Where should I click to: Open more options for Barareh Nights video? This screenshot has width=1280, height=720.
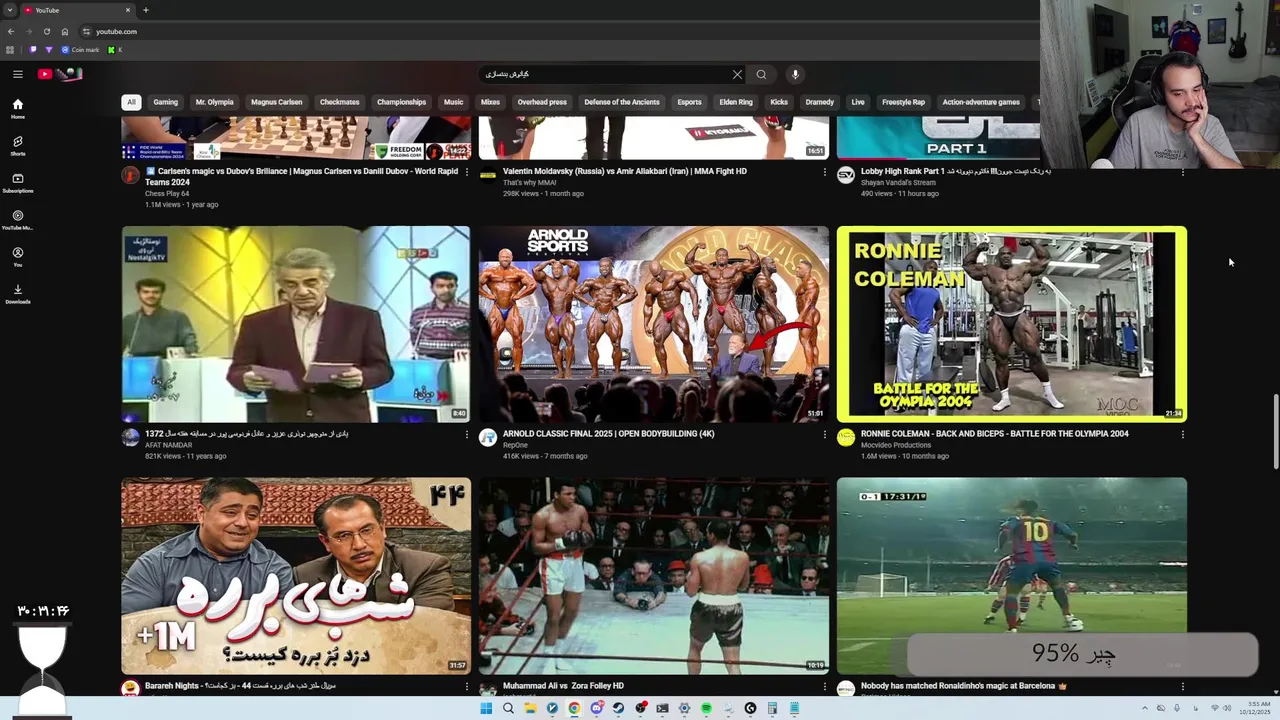tap(466, 687)
